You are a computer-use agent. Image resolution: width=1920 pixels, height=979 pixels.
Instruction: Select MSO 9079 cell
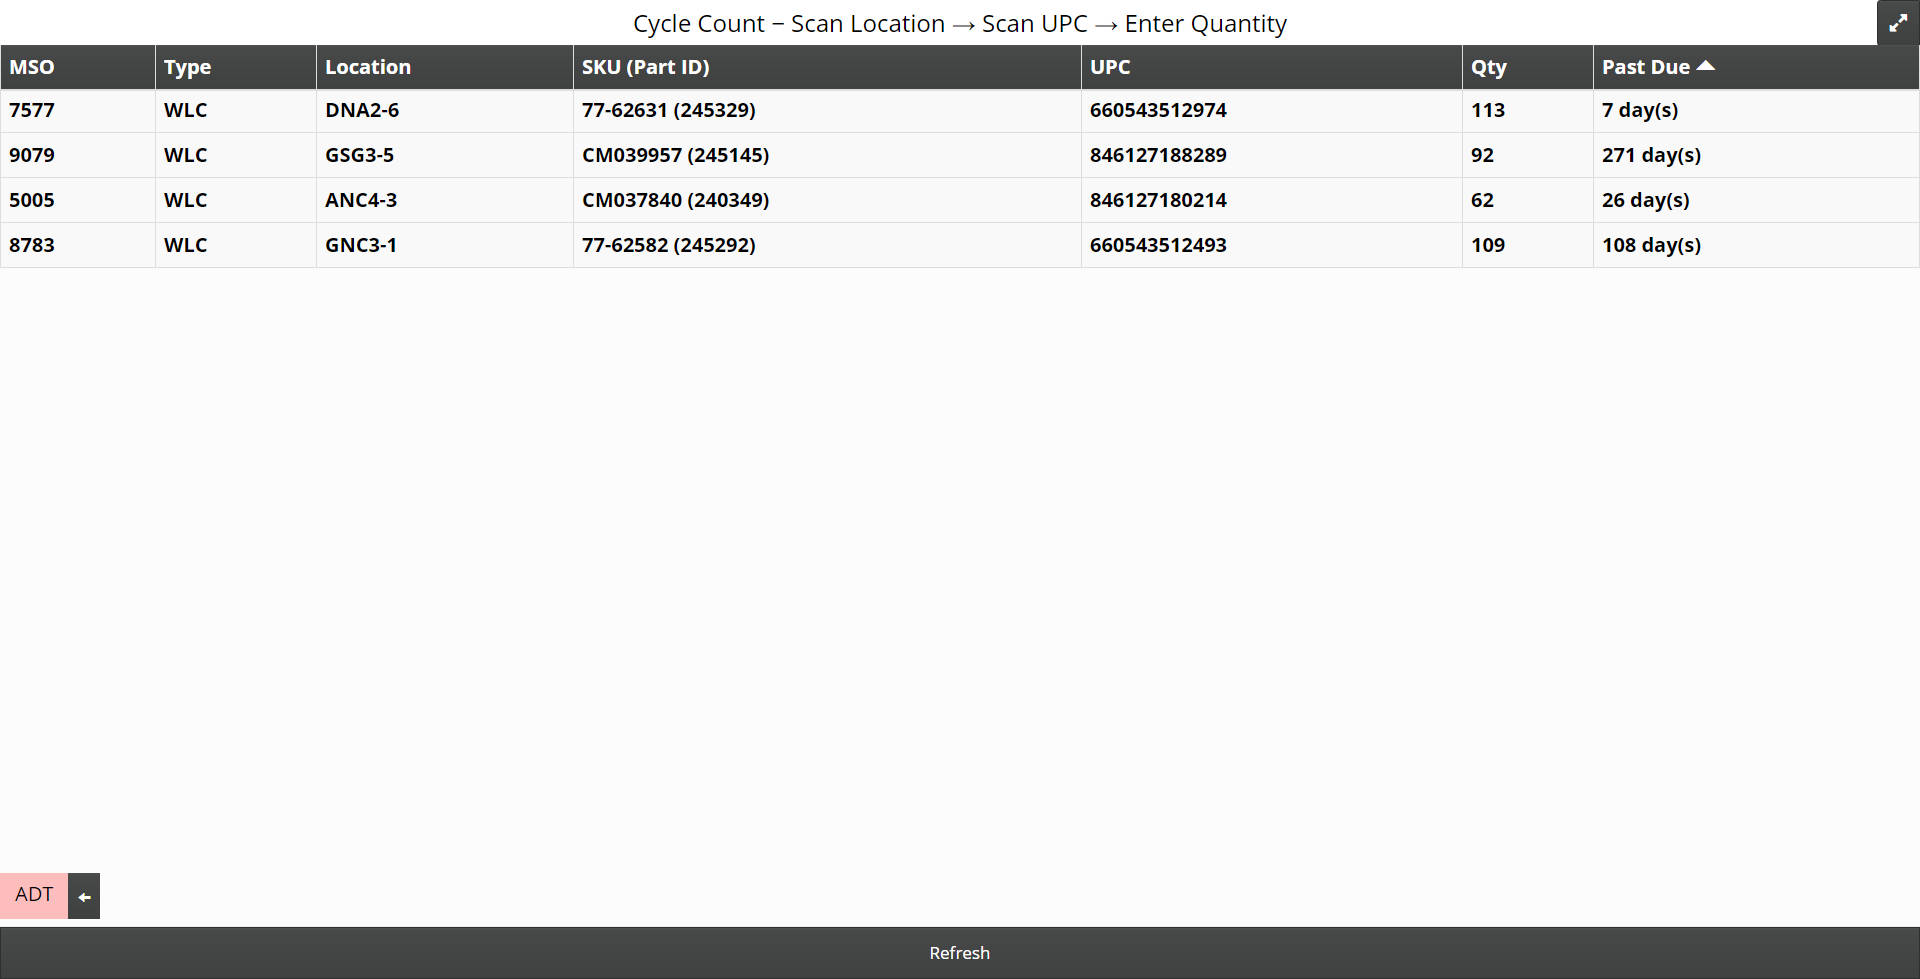point(78,155)
